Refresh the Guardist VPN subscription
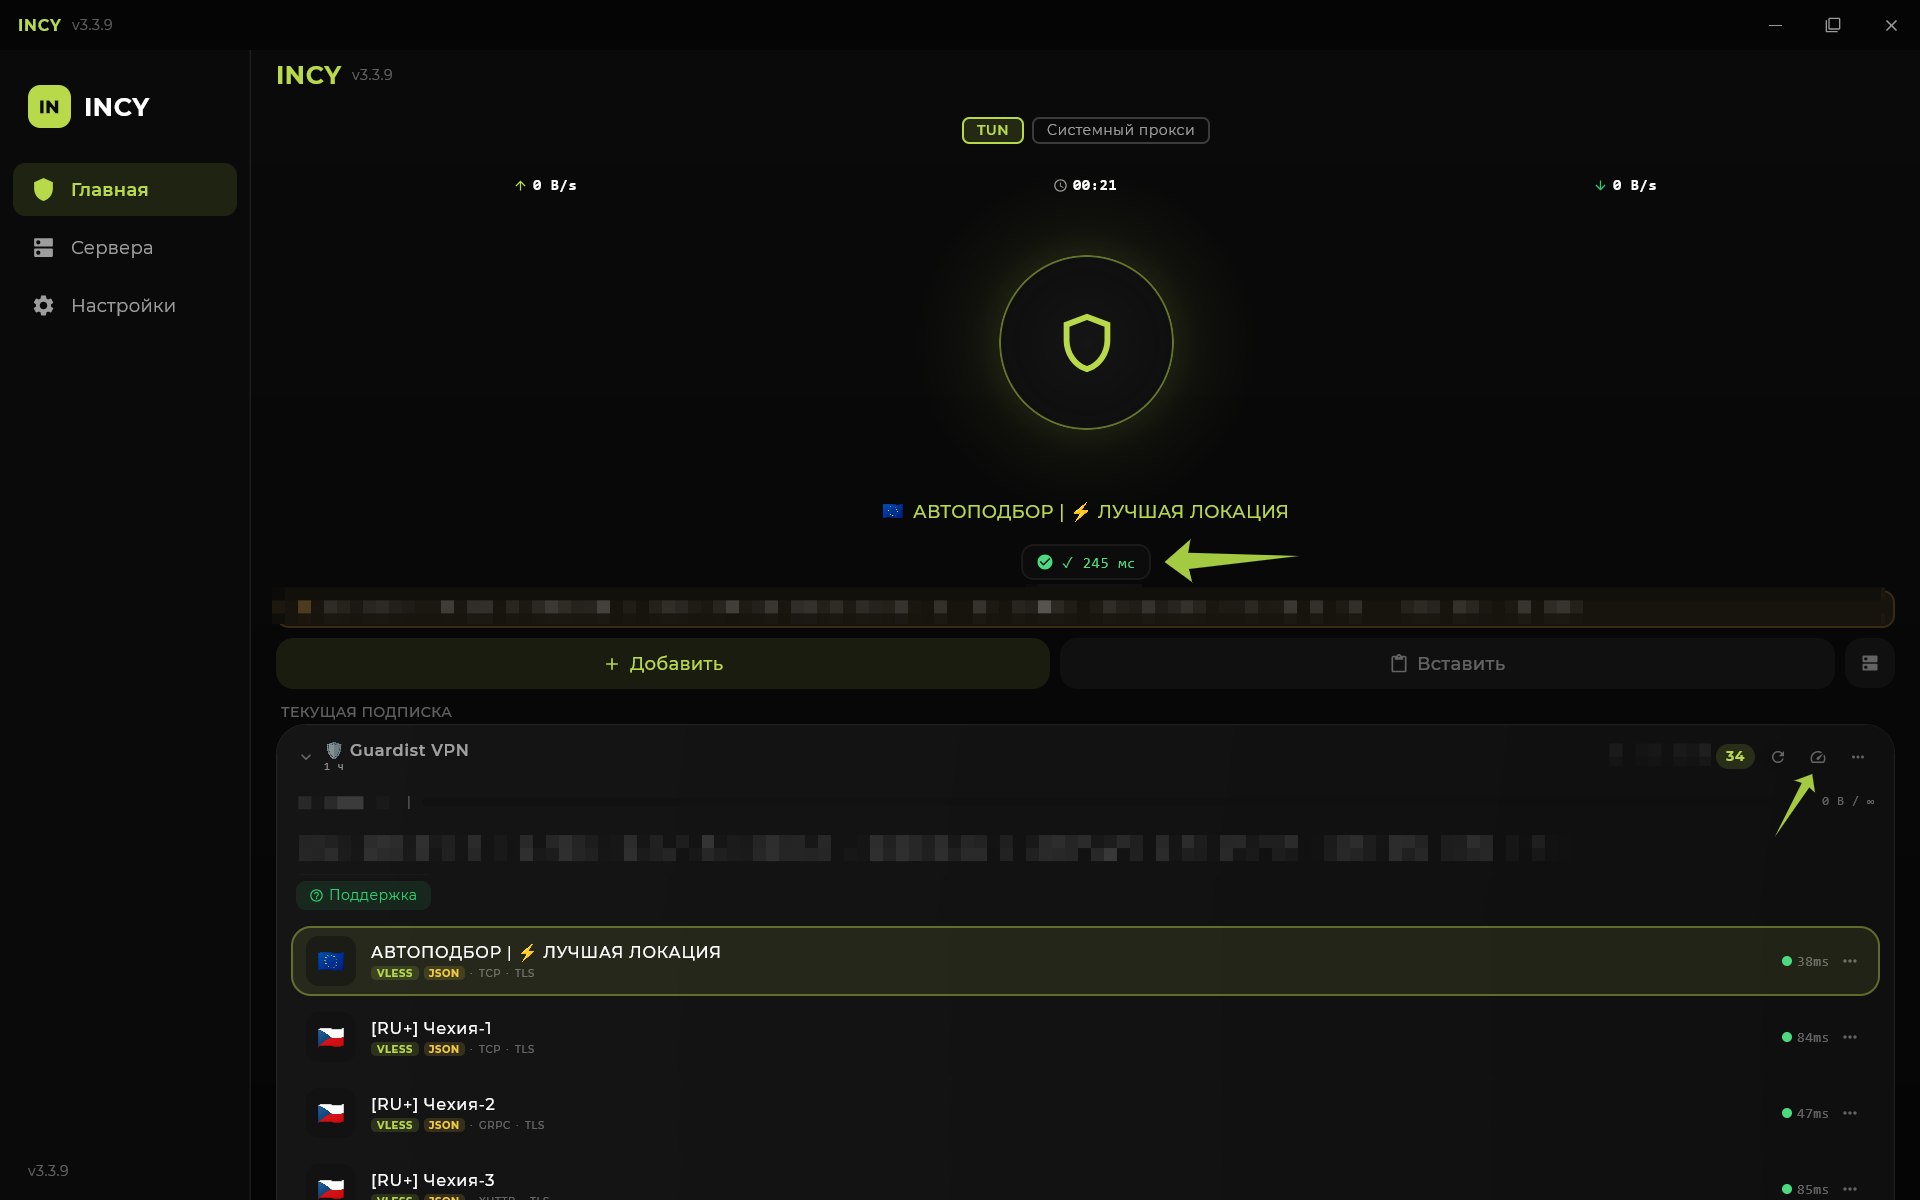 1777,757
